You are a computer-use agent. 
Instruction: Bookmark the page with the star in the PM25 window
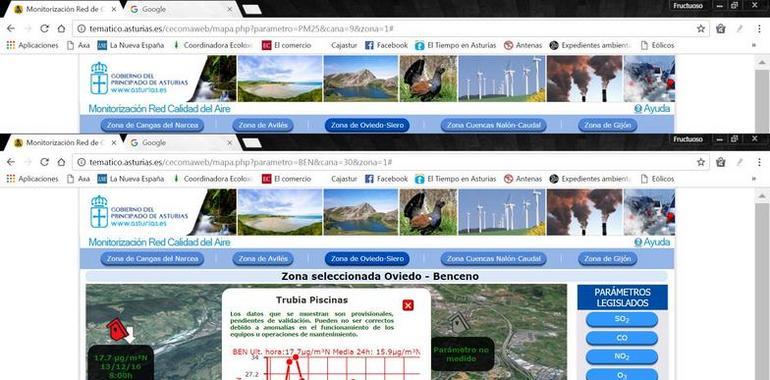[701, 28]
